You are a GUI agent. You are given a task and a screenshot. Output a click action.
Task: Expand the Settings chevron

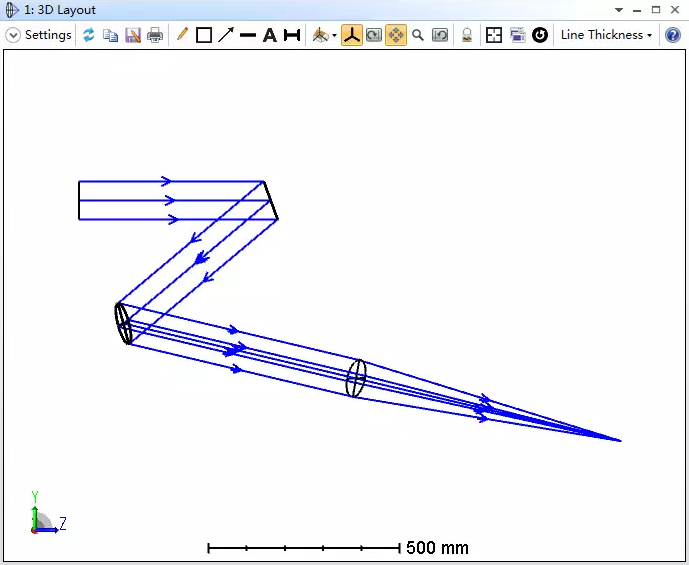13,35
